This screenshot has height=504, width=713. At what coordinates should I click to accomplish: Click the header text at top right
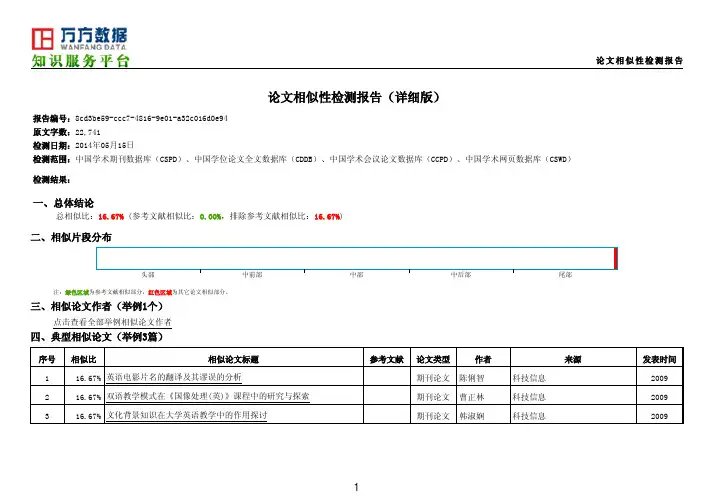coord(638,61)
